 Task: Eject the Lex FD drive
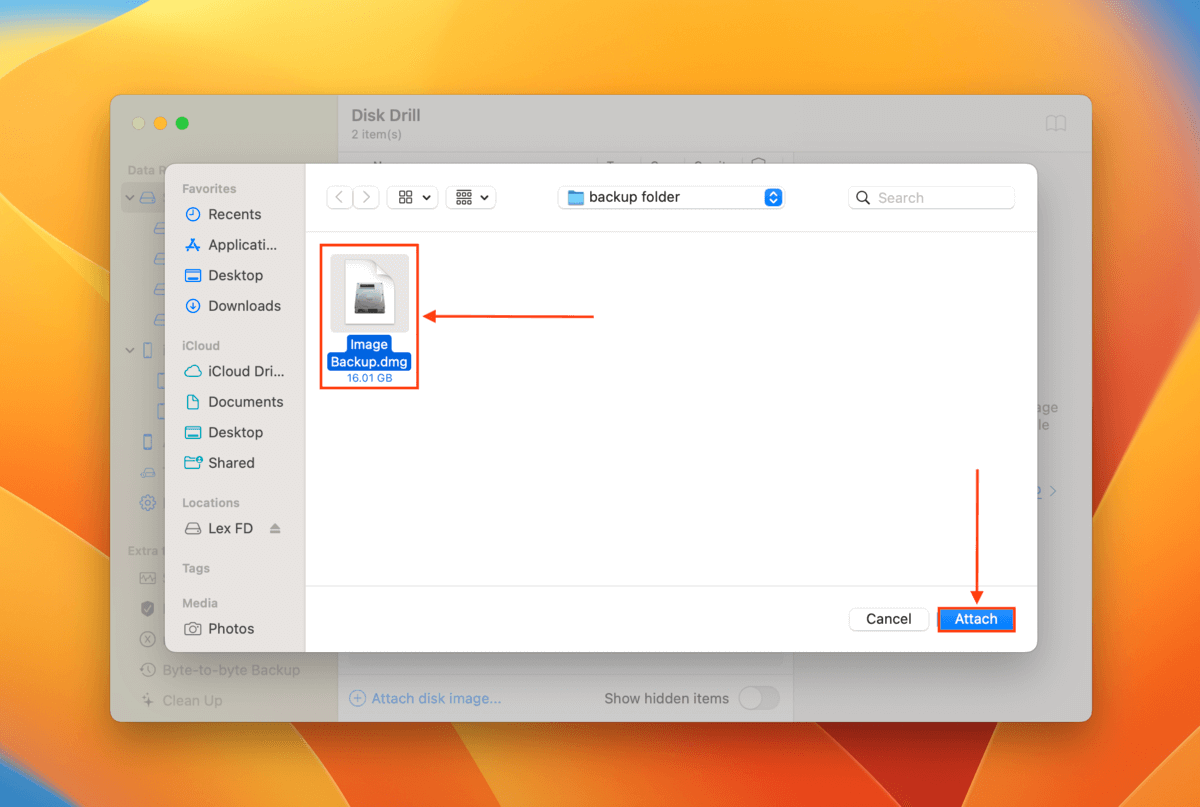click(275, 528)
